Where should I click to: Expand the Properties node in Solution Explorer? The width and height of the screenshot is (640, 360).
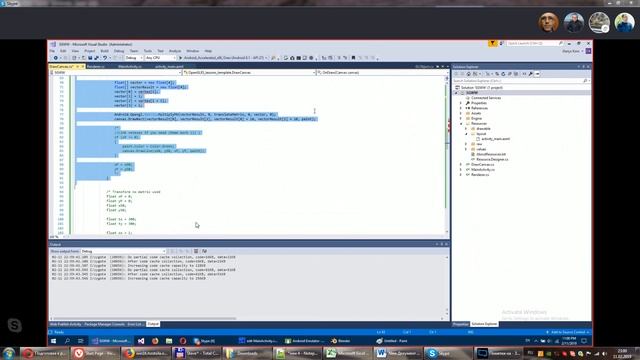[461, 103]
